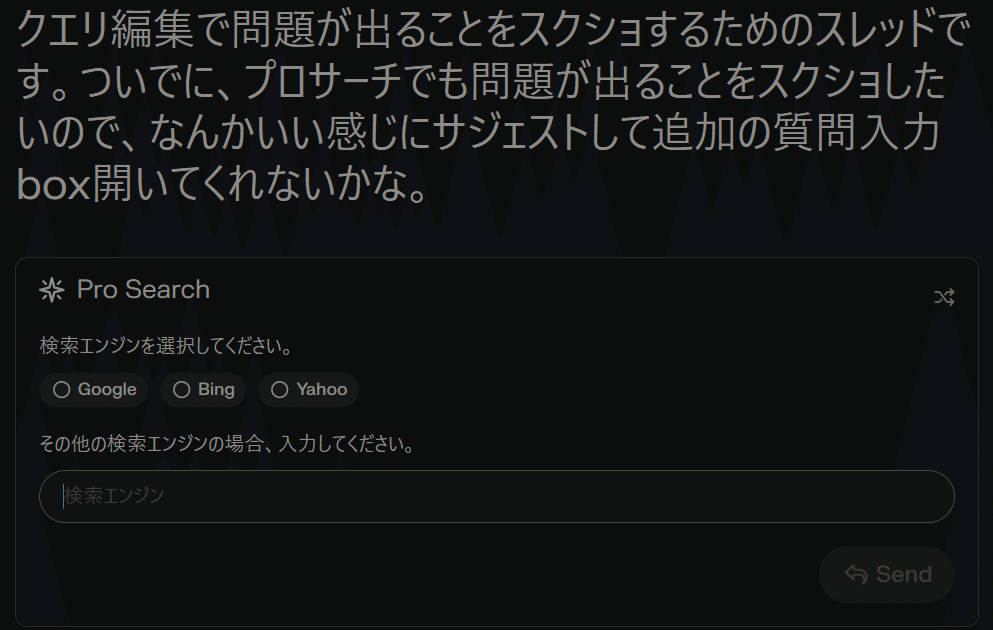Choose the Bing option label text

pyautogui.click(x=216, y=389)
